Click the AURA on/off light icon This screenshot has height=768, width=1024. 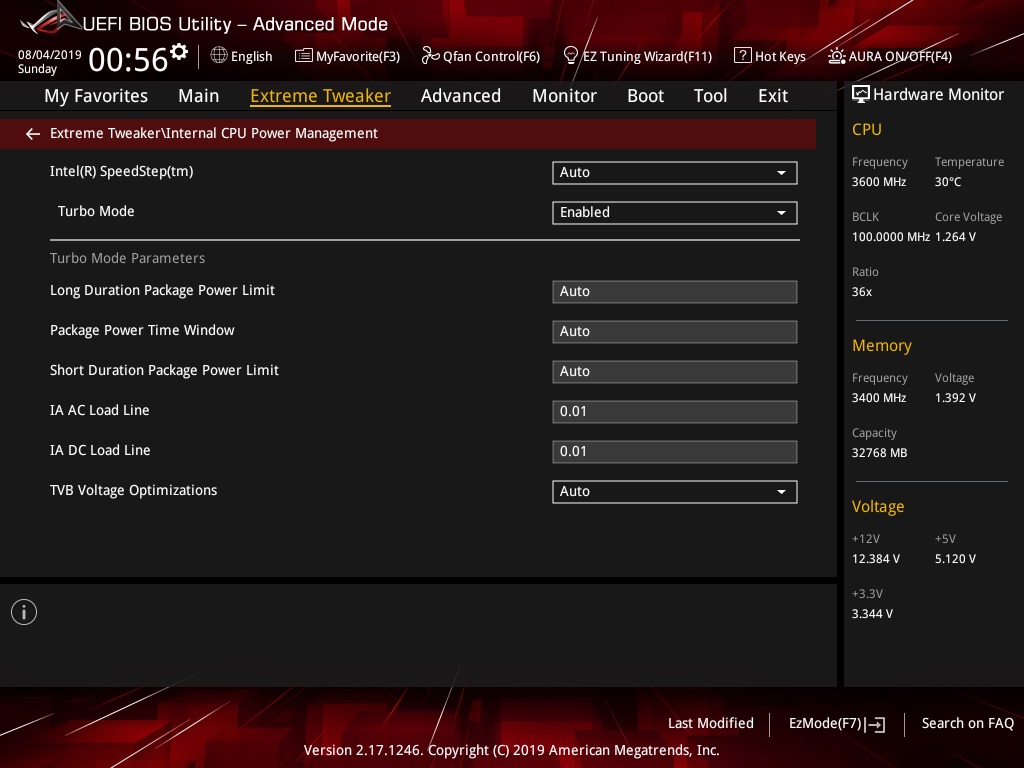(x=837, y=56)
